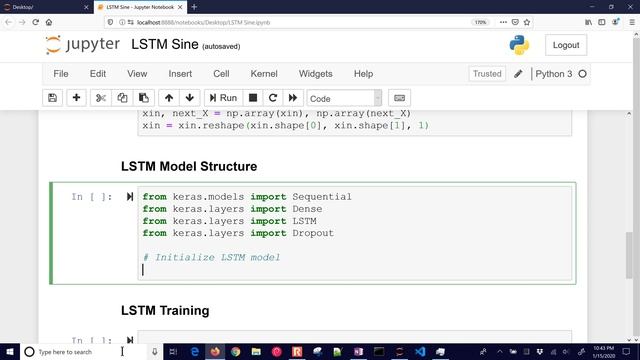Cut selected cells with scissors icon
640x360 pixels.
click(x=100, y=98)
